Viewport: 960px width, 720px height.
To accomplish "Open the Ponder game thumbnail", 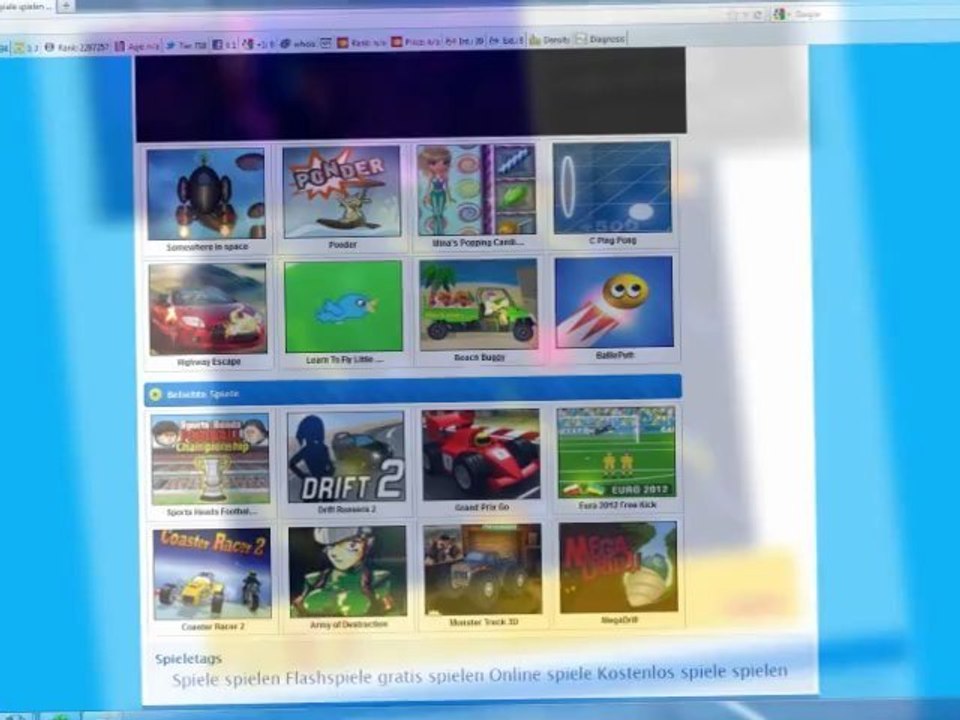I will (342, 192).
